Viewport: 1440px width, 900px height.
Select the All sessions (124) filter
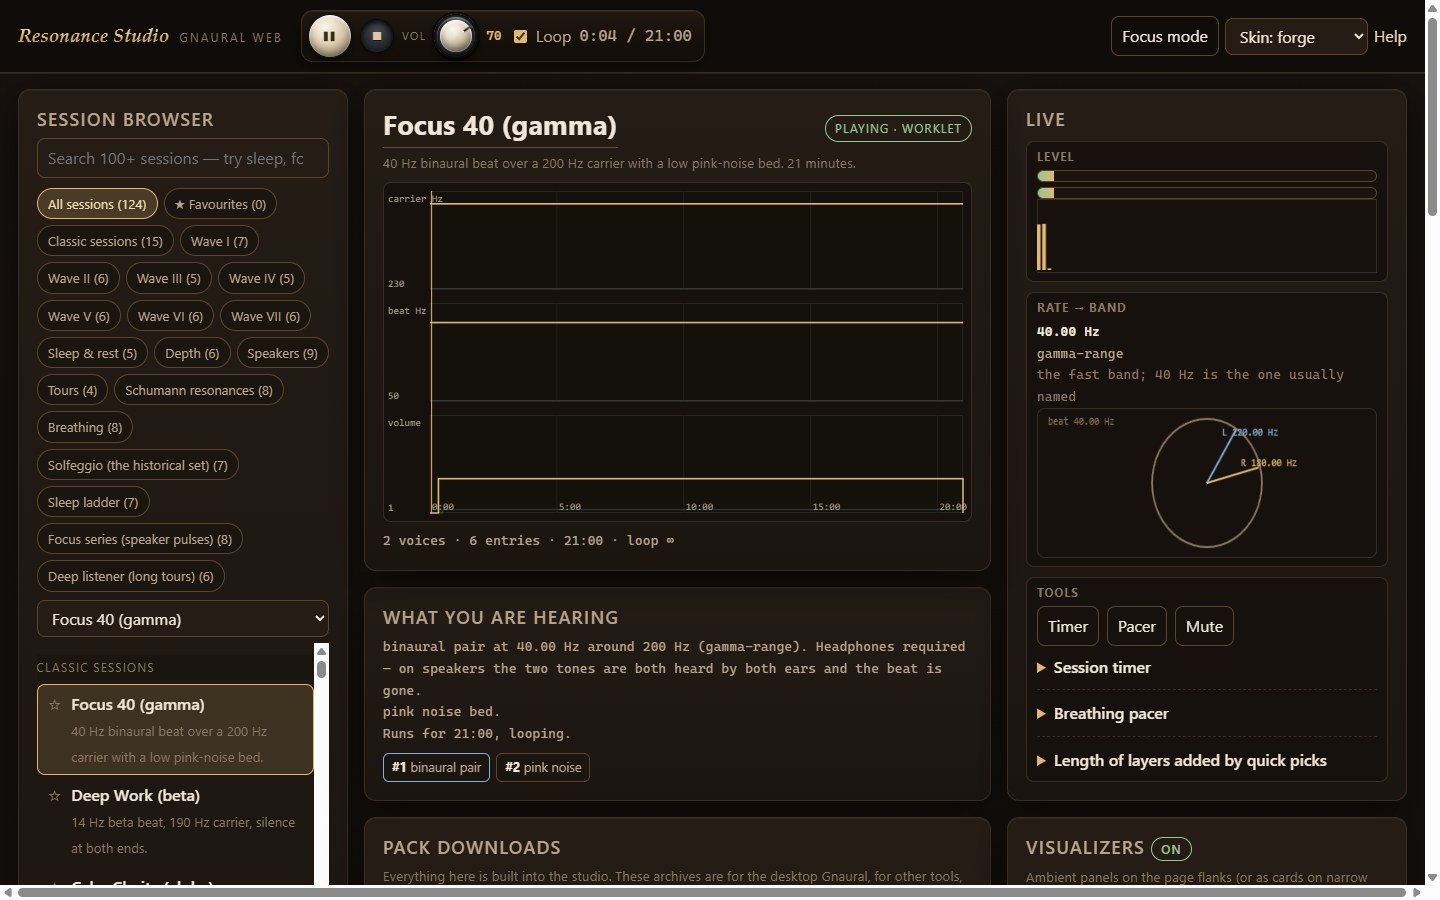(97, 204)
